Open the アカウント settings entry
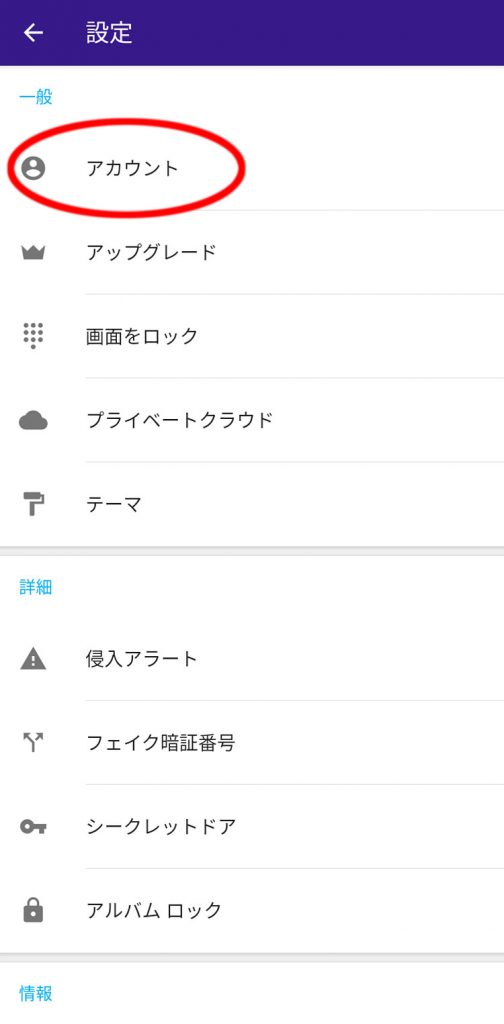 pos(252,168)
